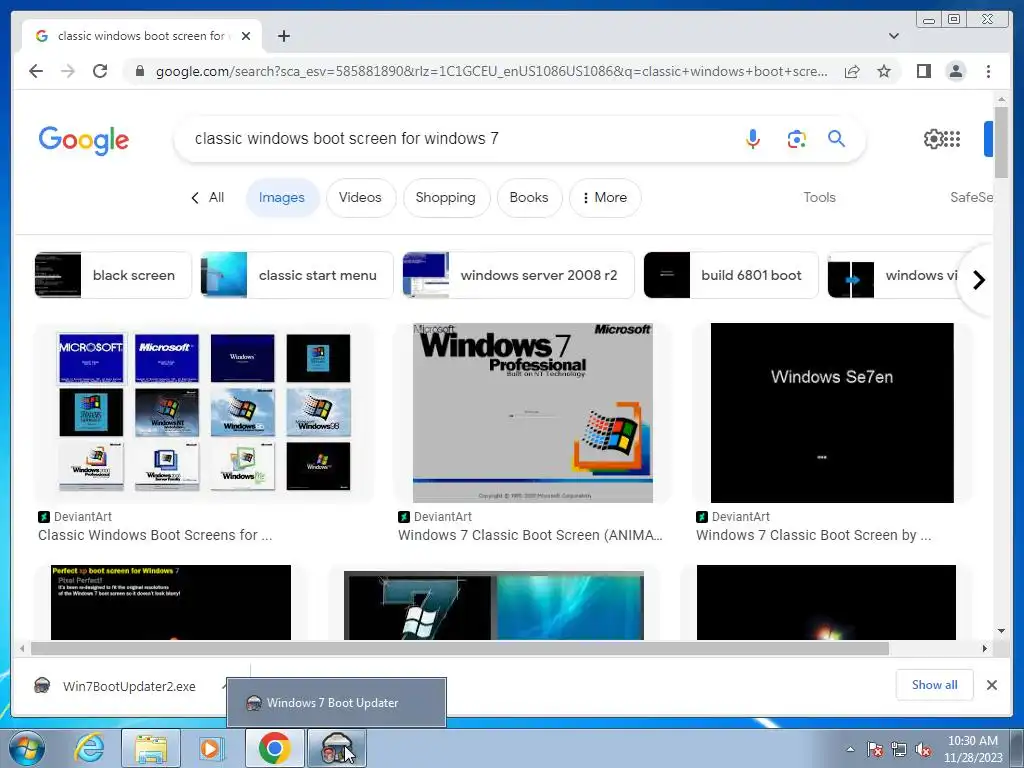
Task: Open Perfect XP boot screen image result
Action: point(171,602)
